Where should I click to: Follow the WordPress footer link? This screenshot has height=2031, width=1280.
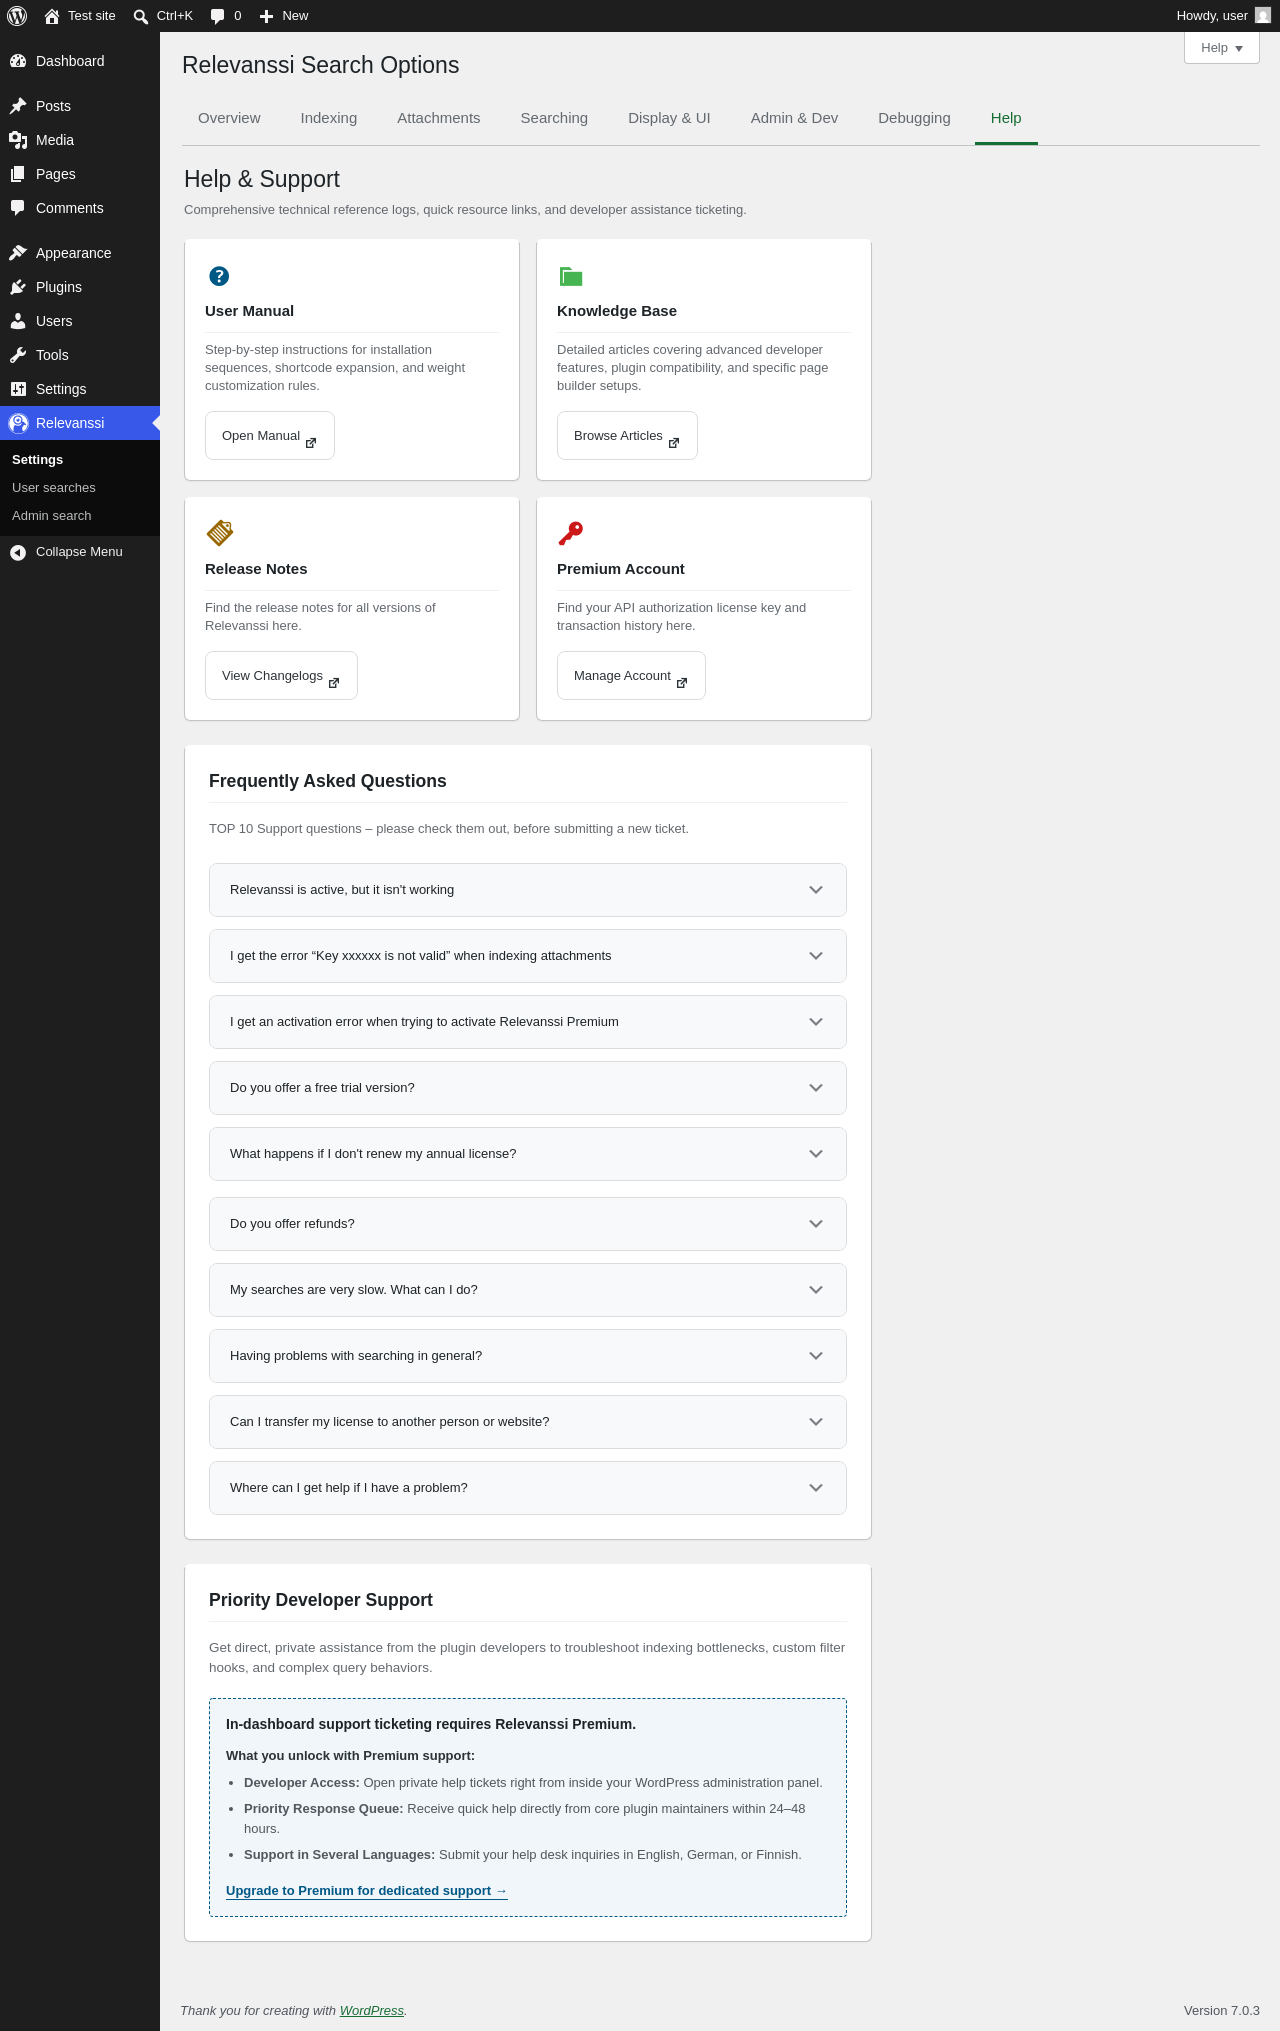372,2011
